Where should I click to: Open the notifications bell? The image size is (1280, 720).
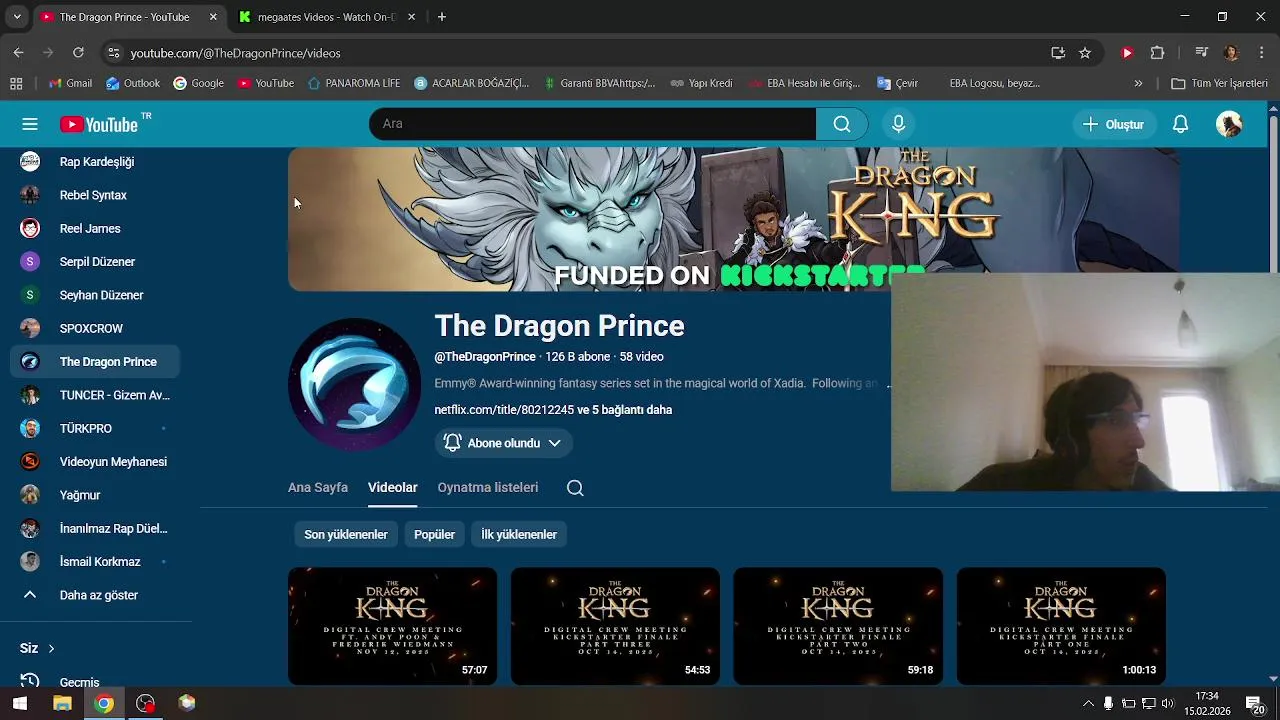pos(1180,124)
